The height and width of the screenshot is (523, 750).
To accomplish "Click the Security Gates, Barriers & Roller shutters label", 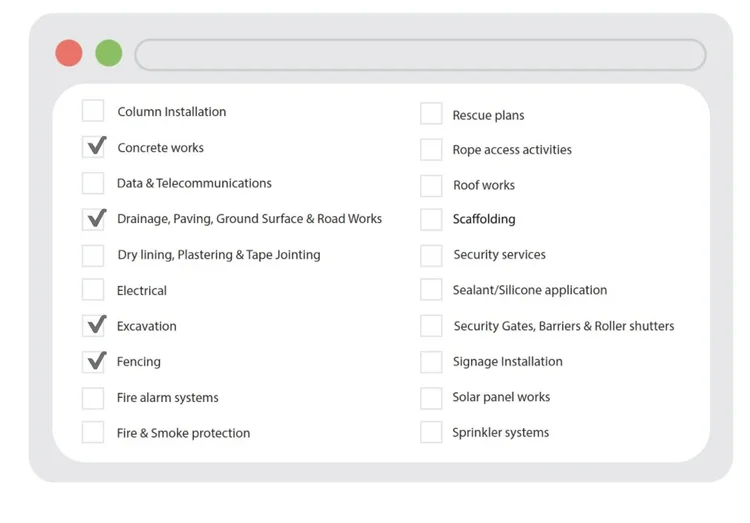I will pyautogui.click(x=564, y=326).
